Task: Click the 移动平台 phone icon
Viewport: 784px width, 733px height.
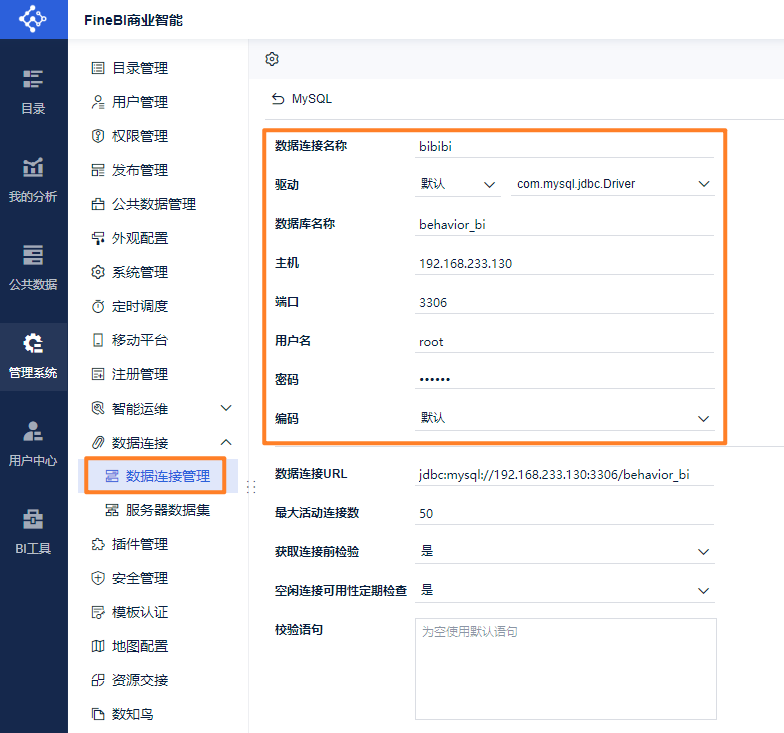Action: click(98, 340)
